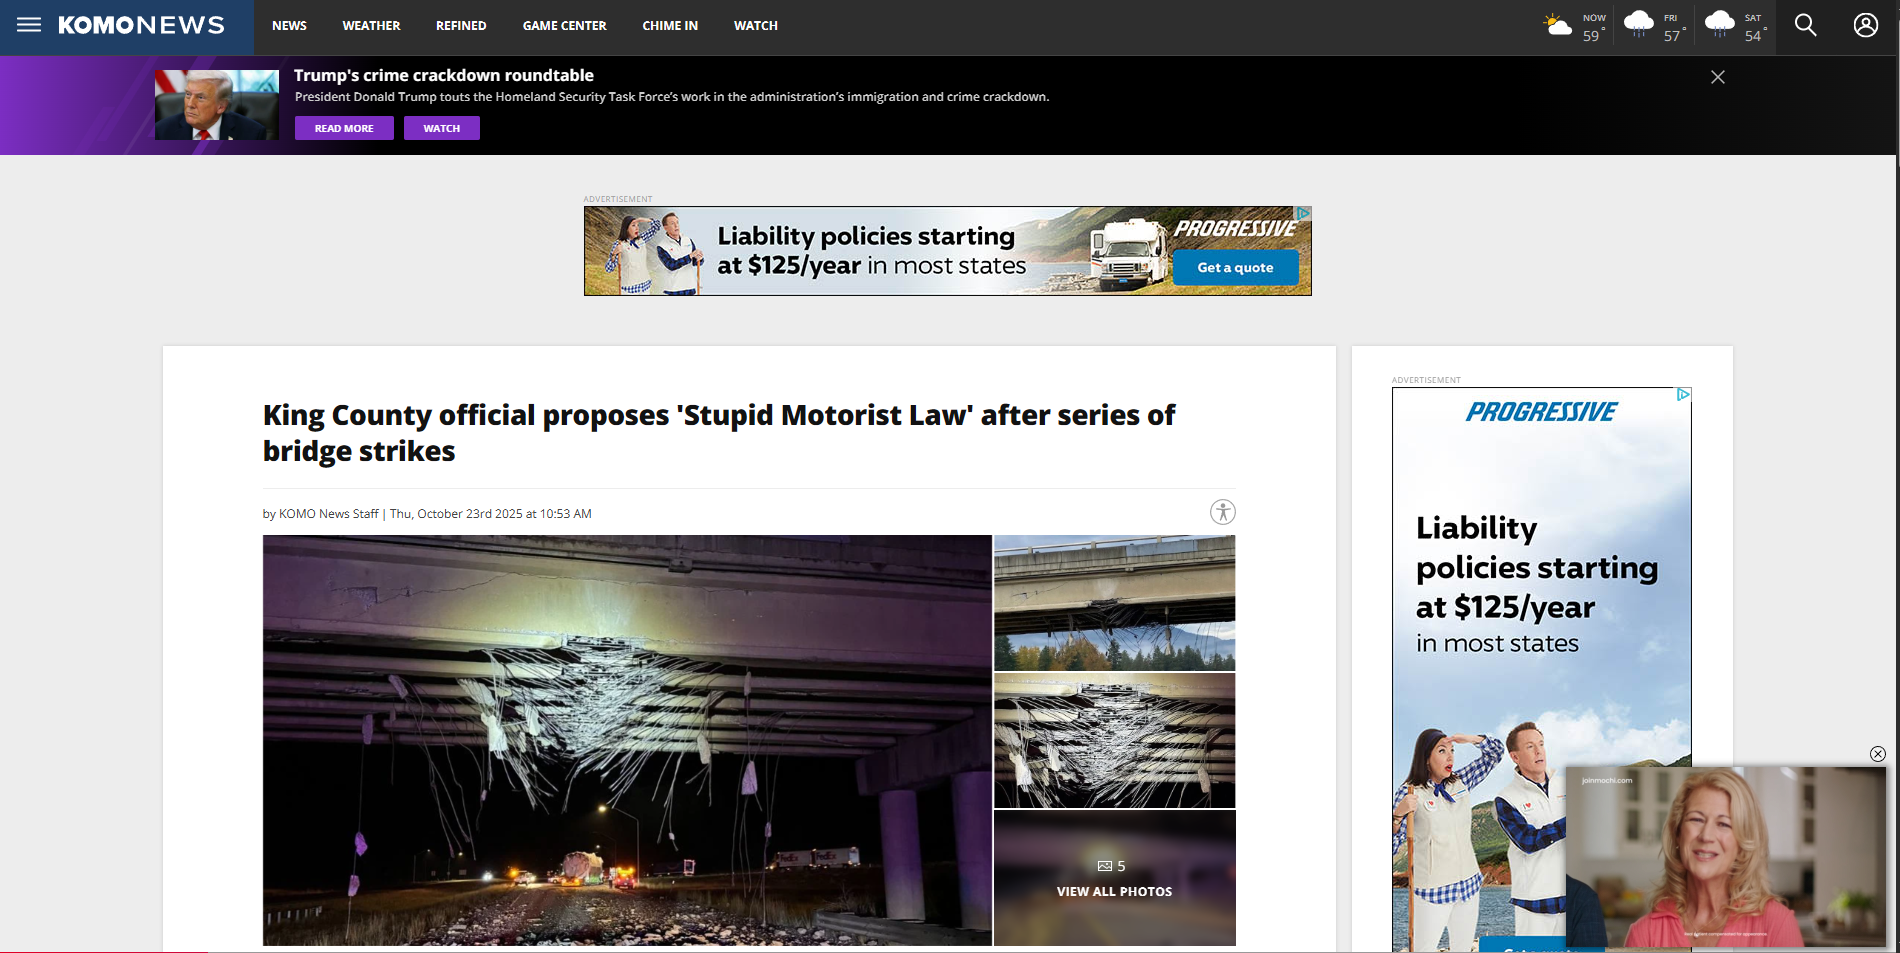Click the Friday 57° forecast icon
This screenshot has width=1900, height=953.
pyautogui.click(x=1638, y=24)
